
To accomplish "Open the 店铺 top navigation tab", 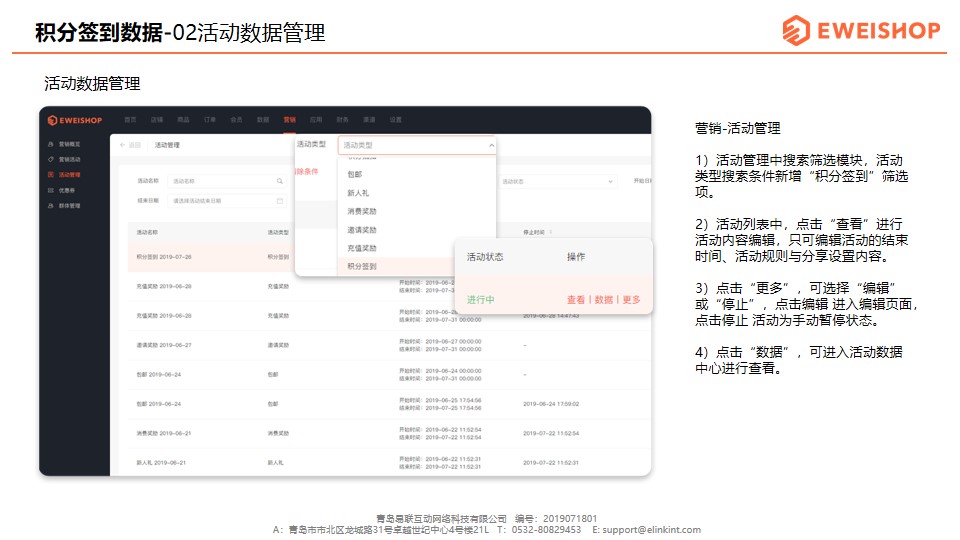I will click(x=157, y=120).
